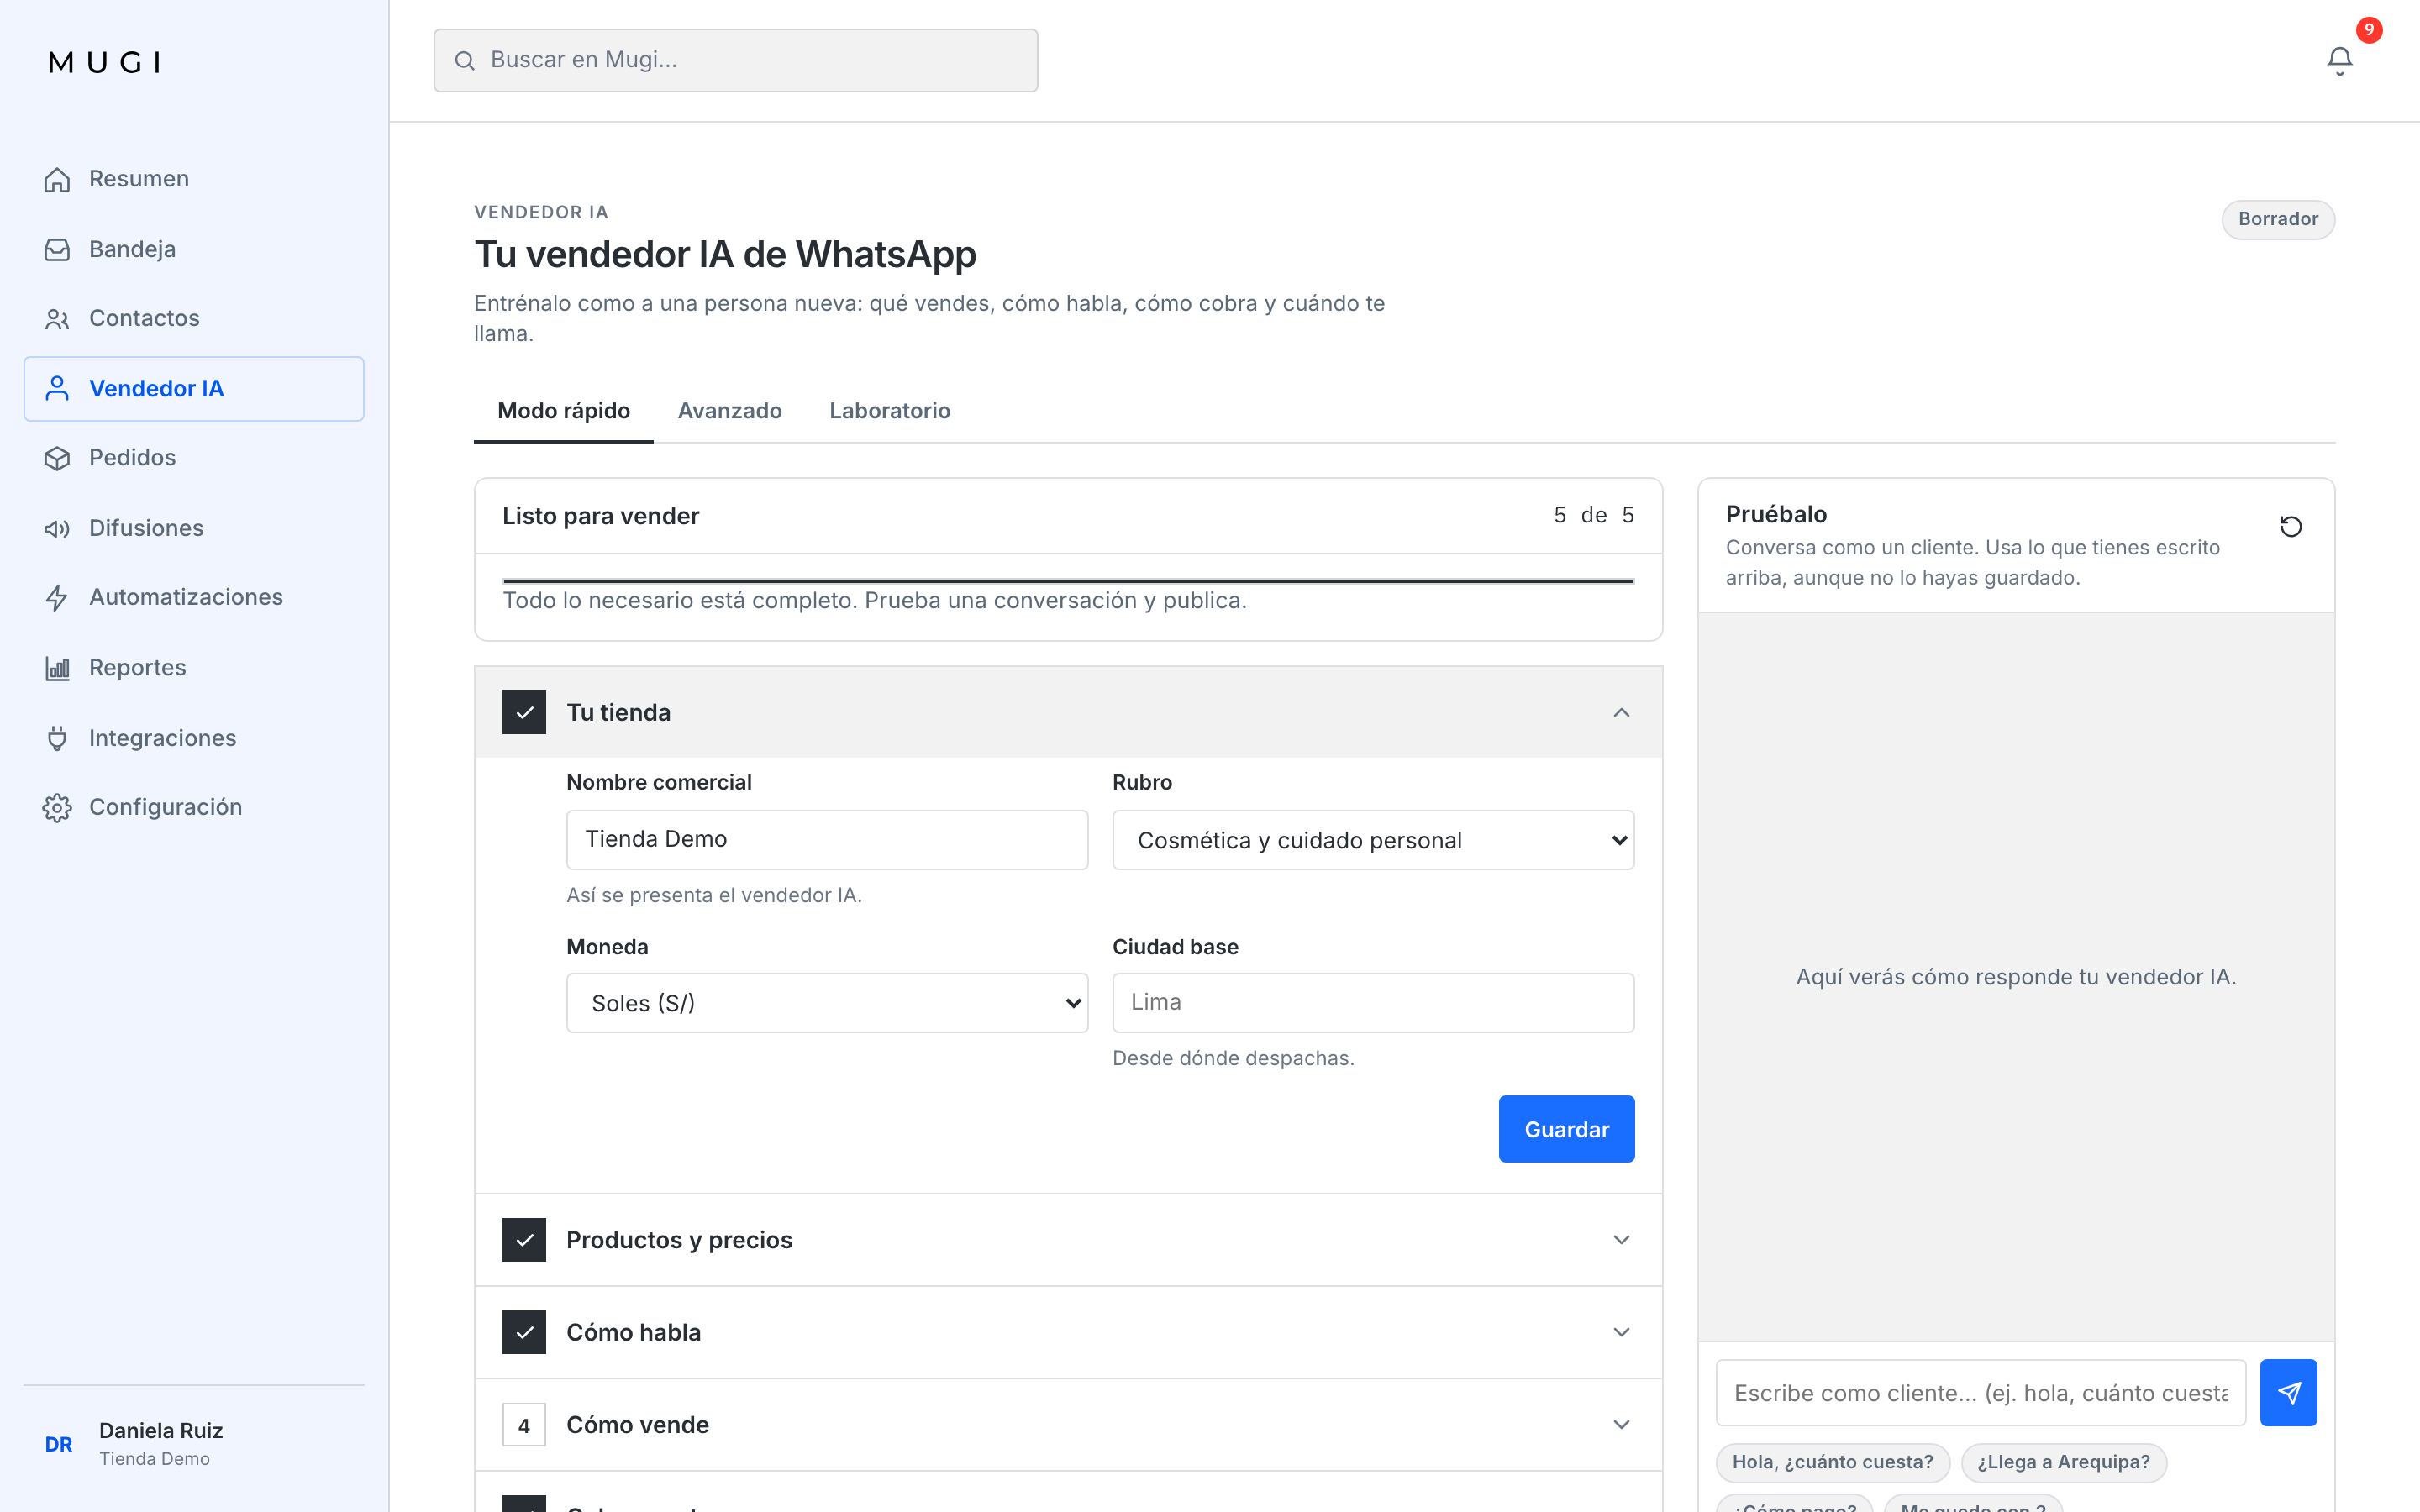Click the Nombre comercial input
Viewport: 2420px width, 1512px height.
(827, 839)
